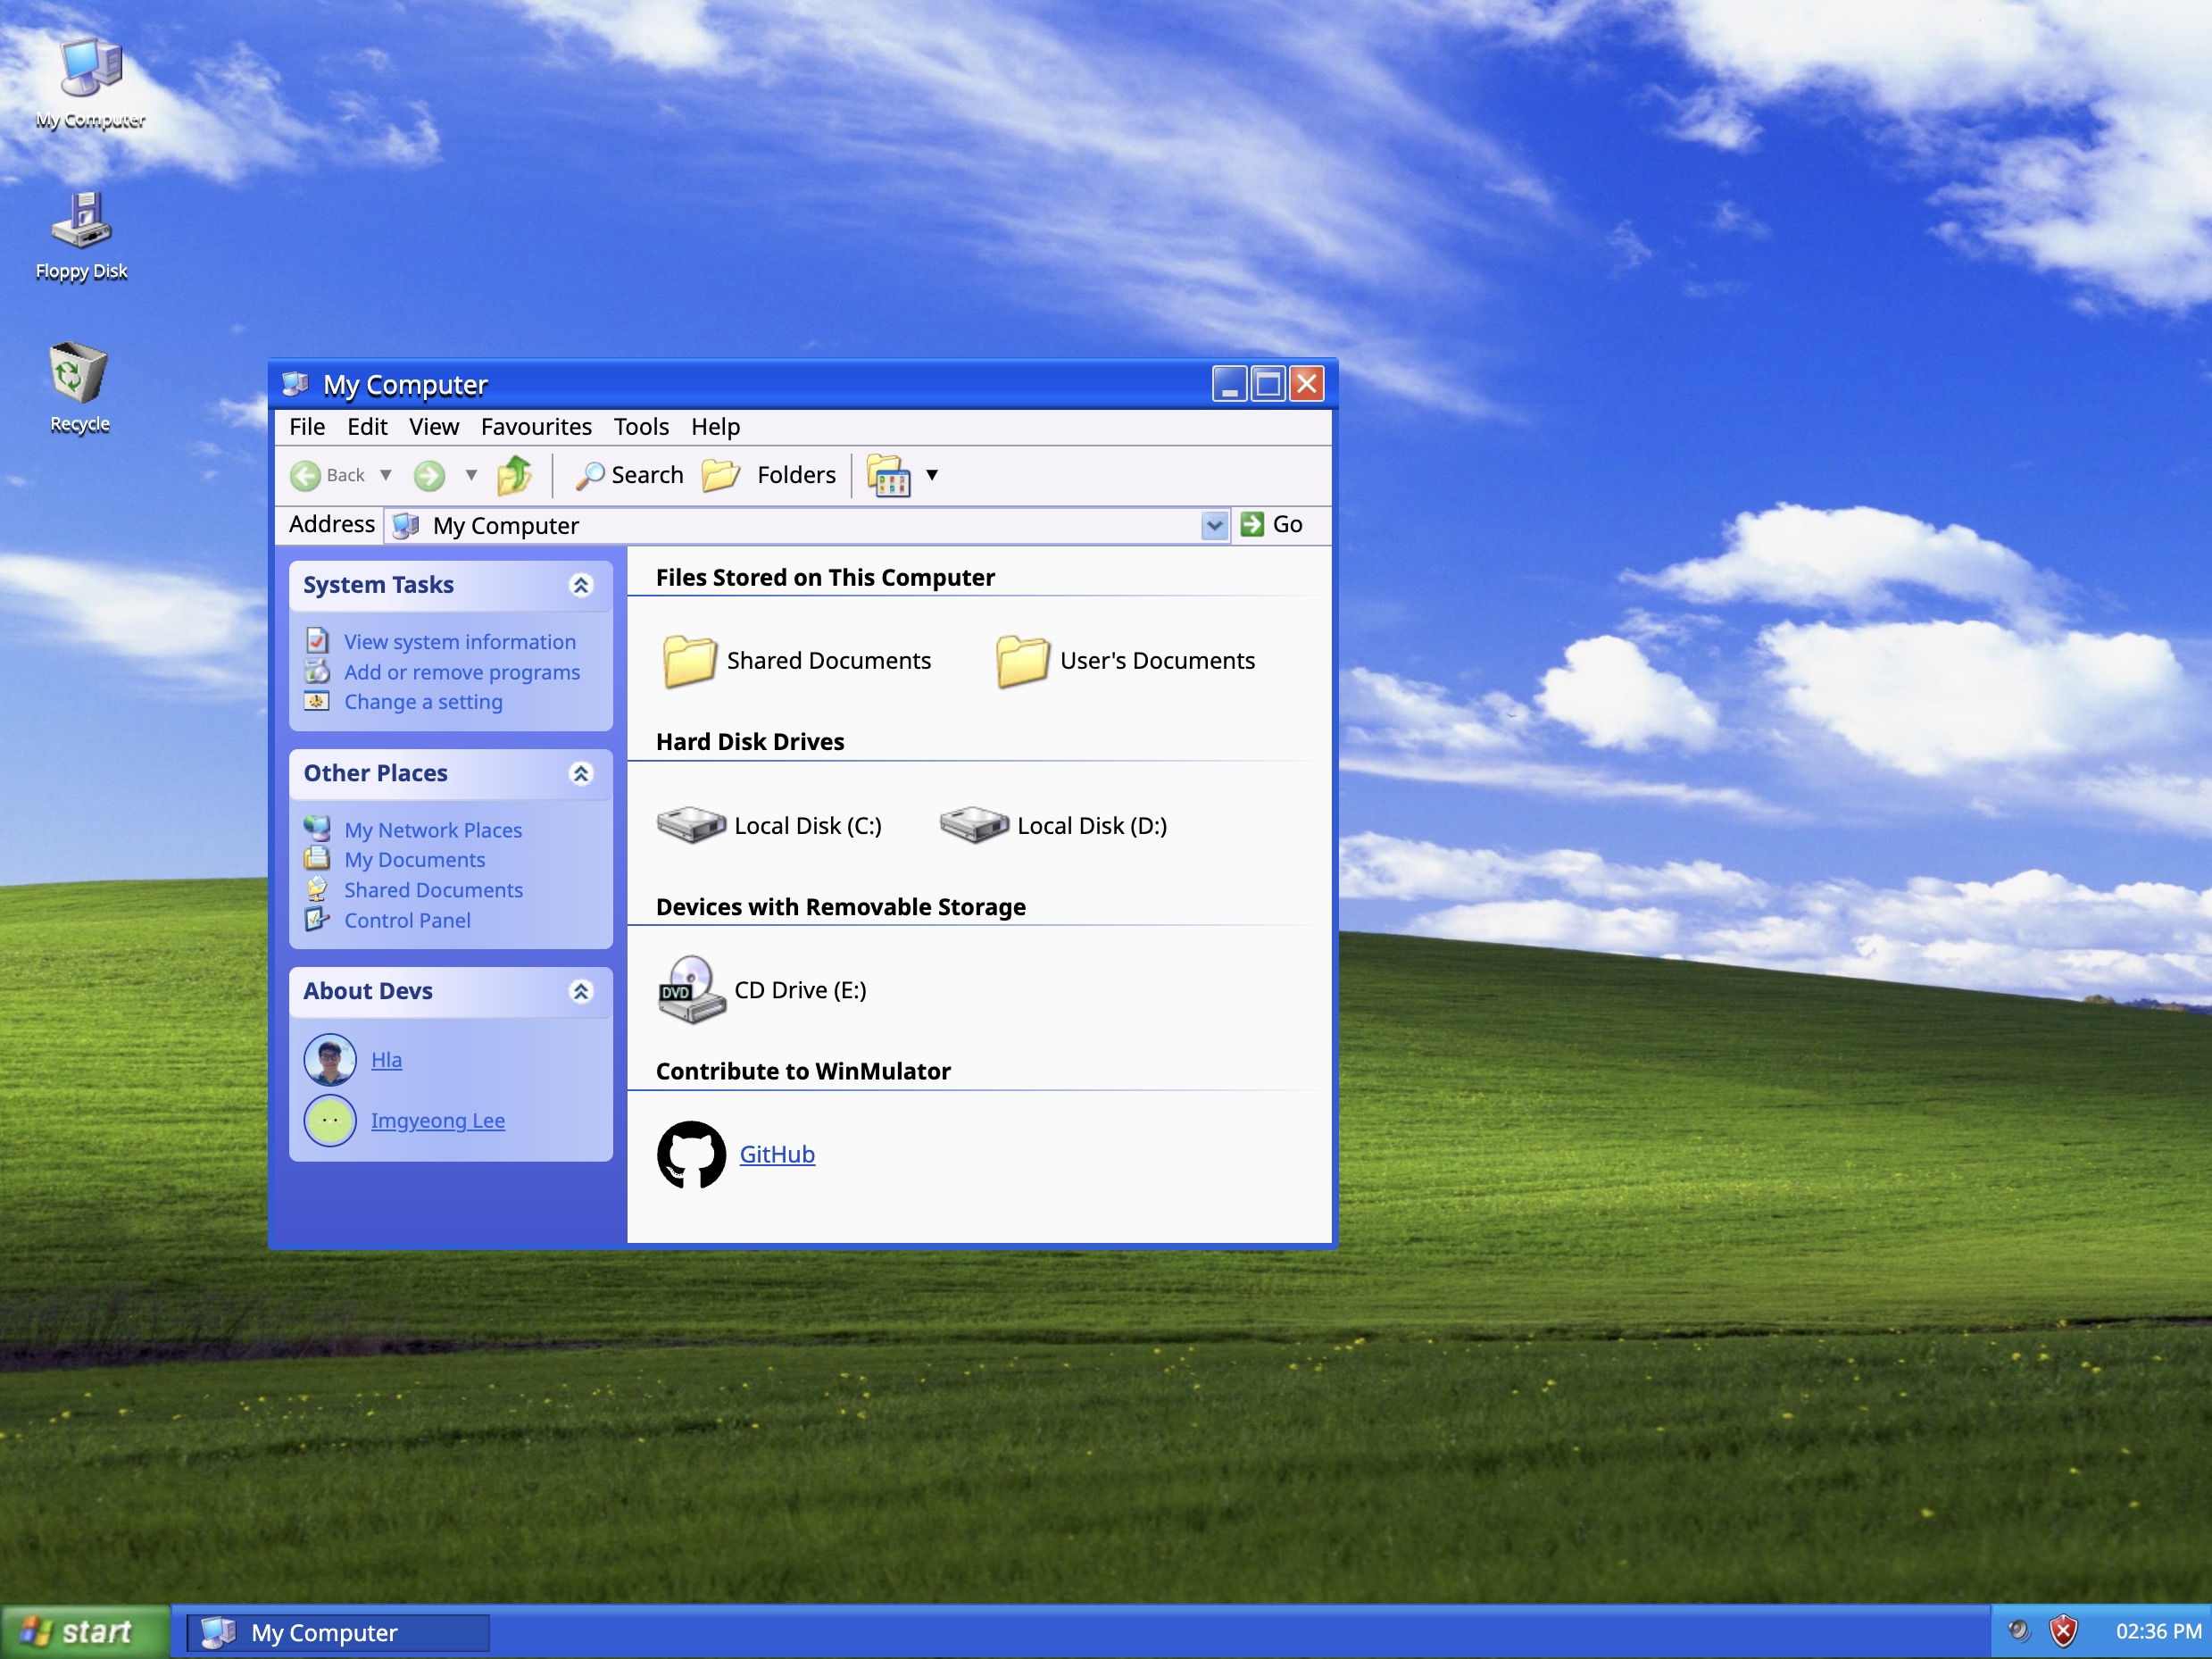Select the Shared Documents folder

pyautogui.click(x=797, y=661)
